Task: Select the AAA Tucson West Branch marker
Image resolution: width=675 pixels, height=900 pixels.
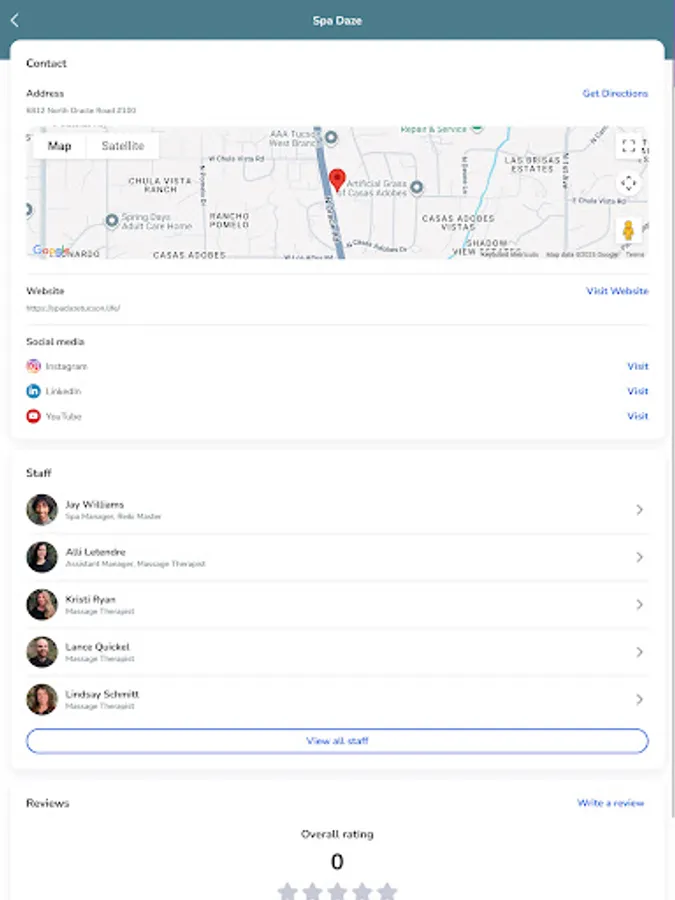Action: pos(331,138)
